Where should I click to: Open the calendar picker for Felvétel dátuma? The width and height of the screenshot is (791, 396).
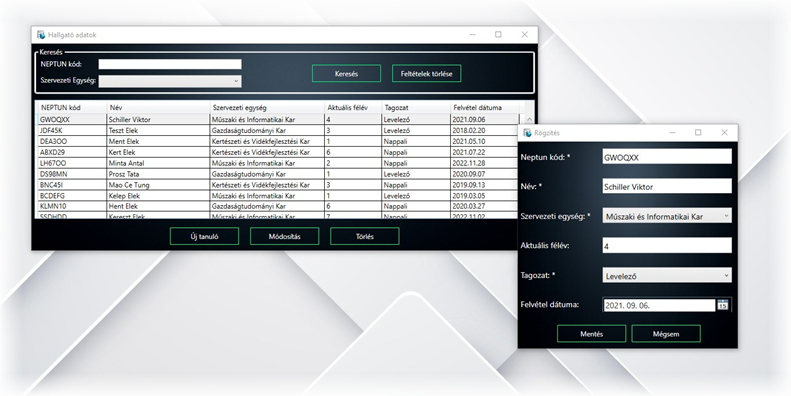[722, 305]
